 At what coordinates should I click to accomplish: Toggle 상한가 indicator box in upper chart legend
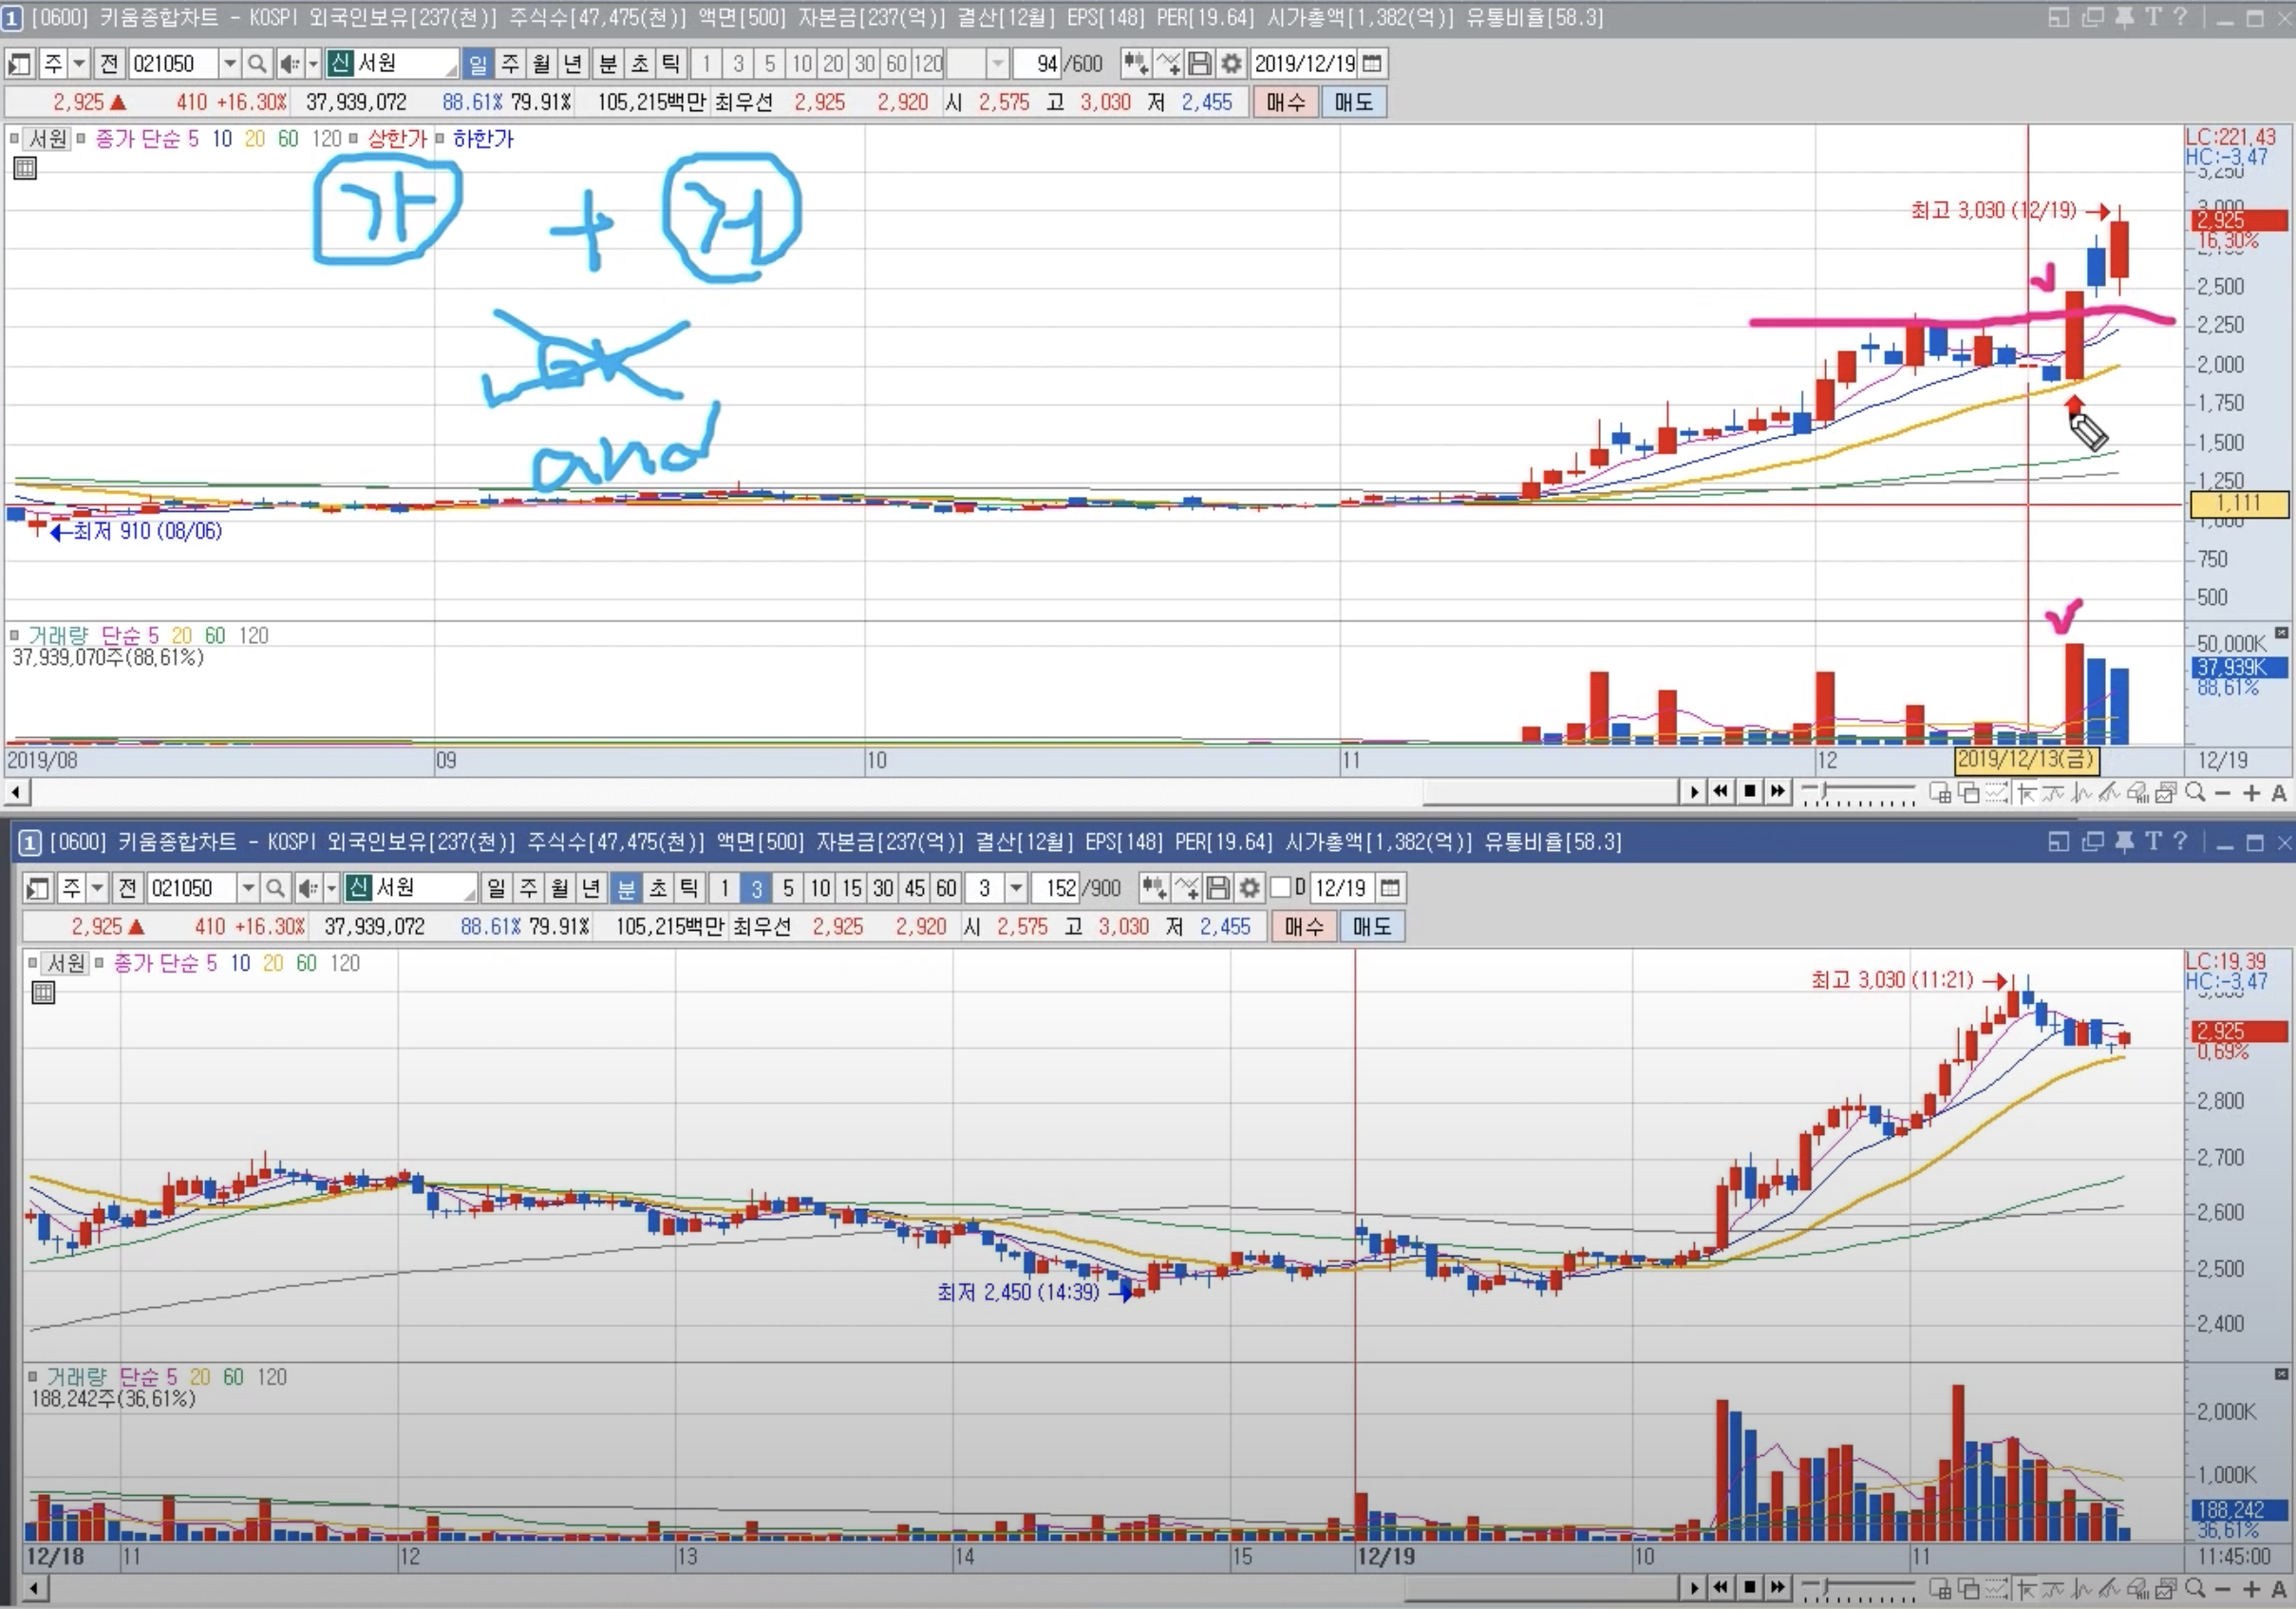pyautogui.click(x=353, y=139)
